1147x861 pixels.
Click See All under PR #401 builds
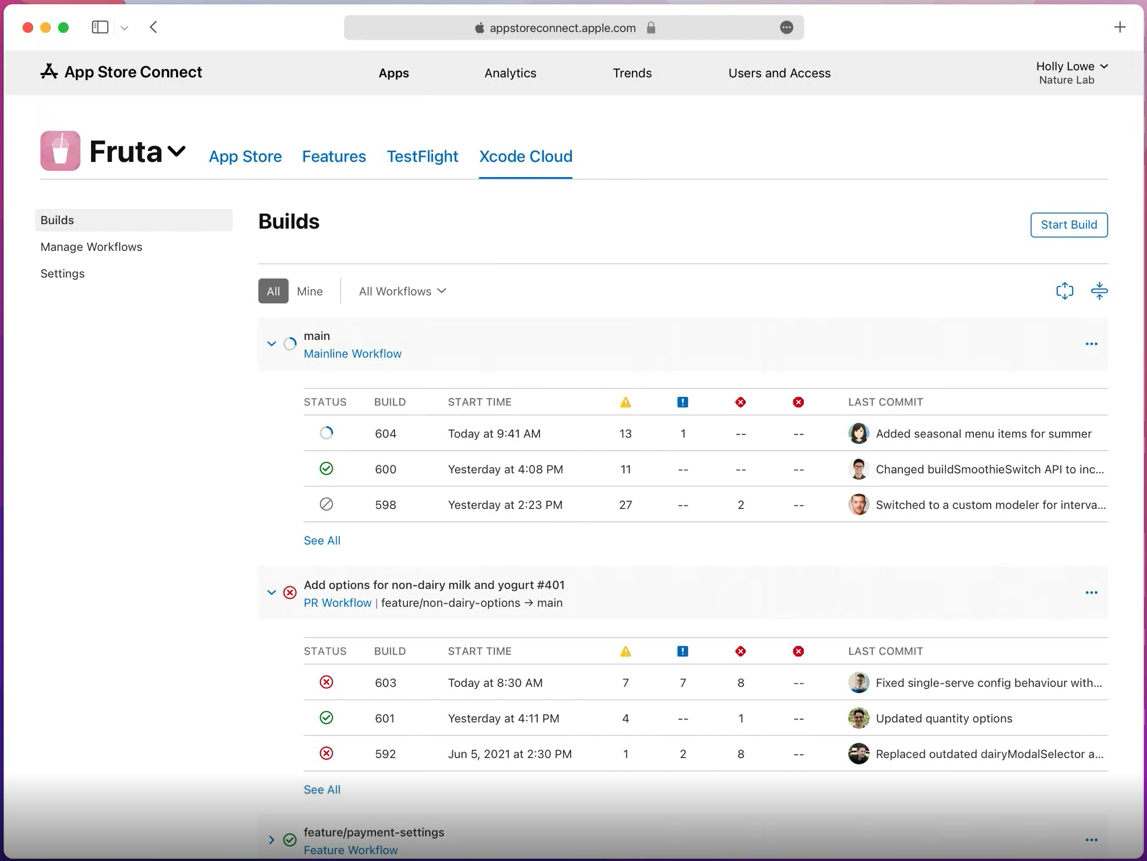tap(322, 789)
